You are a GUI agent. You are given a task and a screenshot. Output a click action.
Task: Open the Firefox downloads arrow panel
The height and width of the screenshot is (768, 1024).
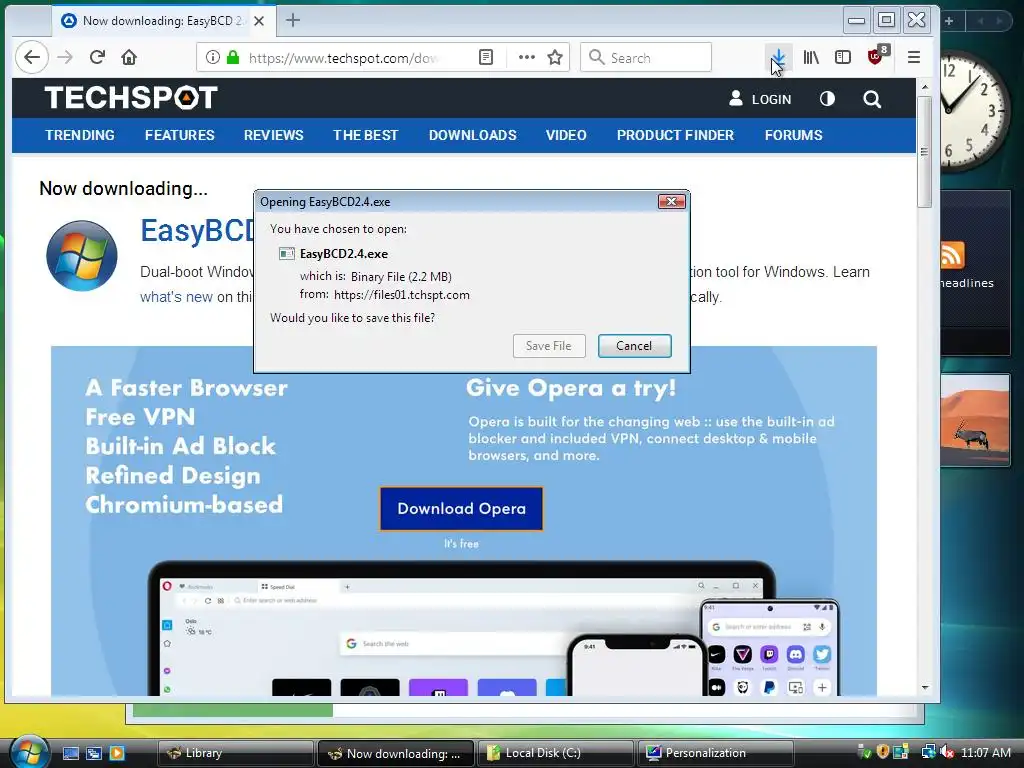778,57
